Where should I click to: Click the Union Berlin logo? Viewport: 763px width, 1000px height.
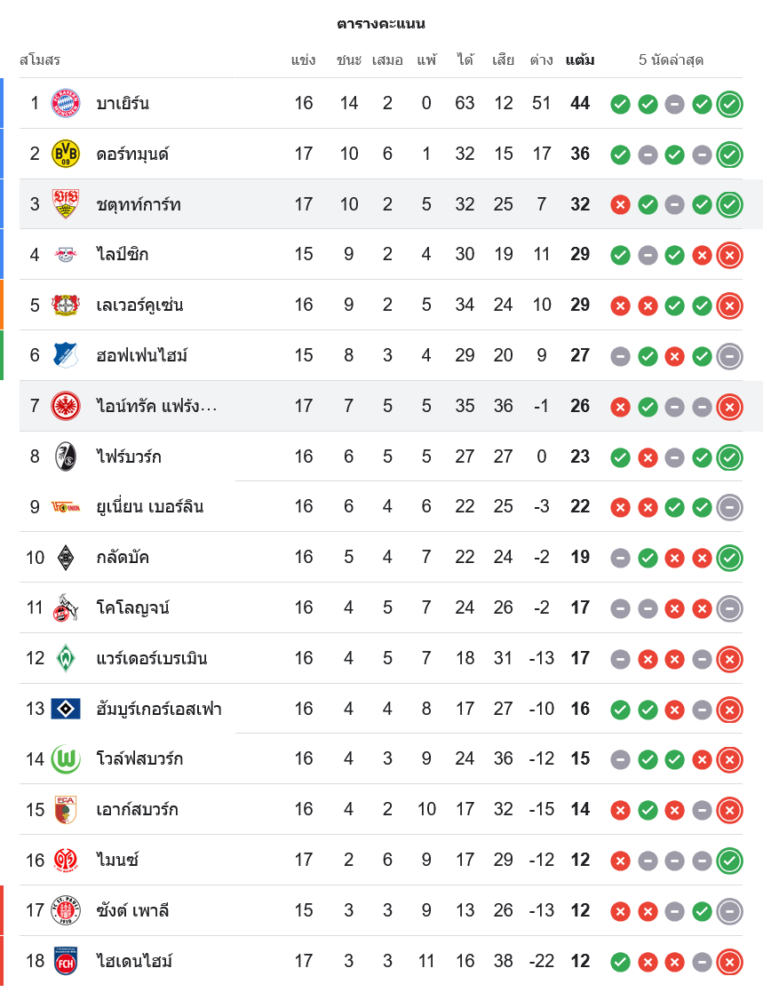pyautogui.click(x=65, y=507)
